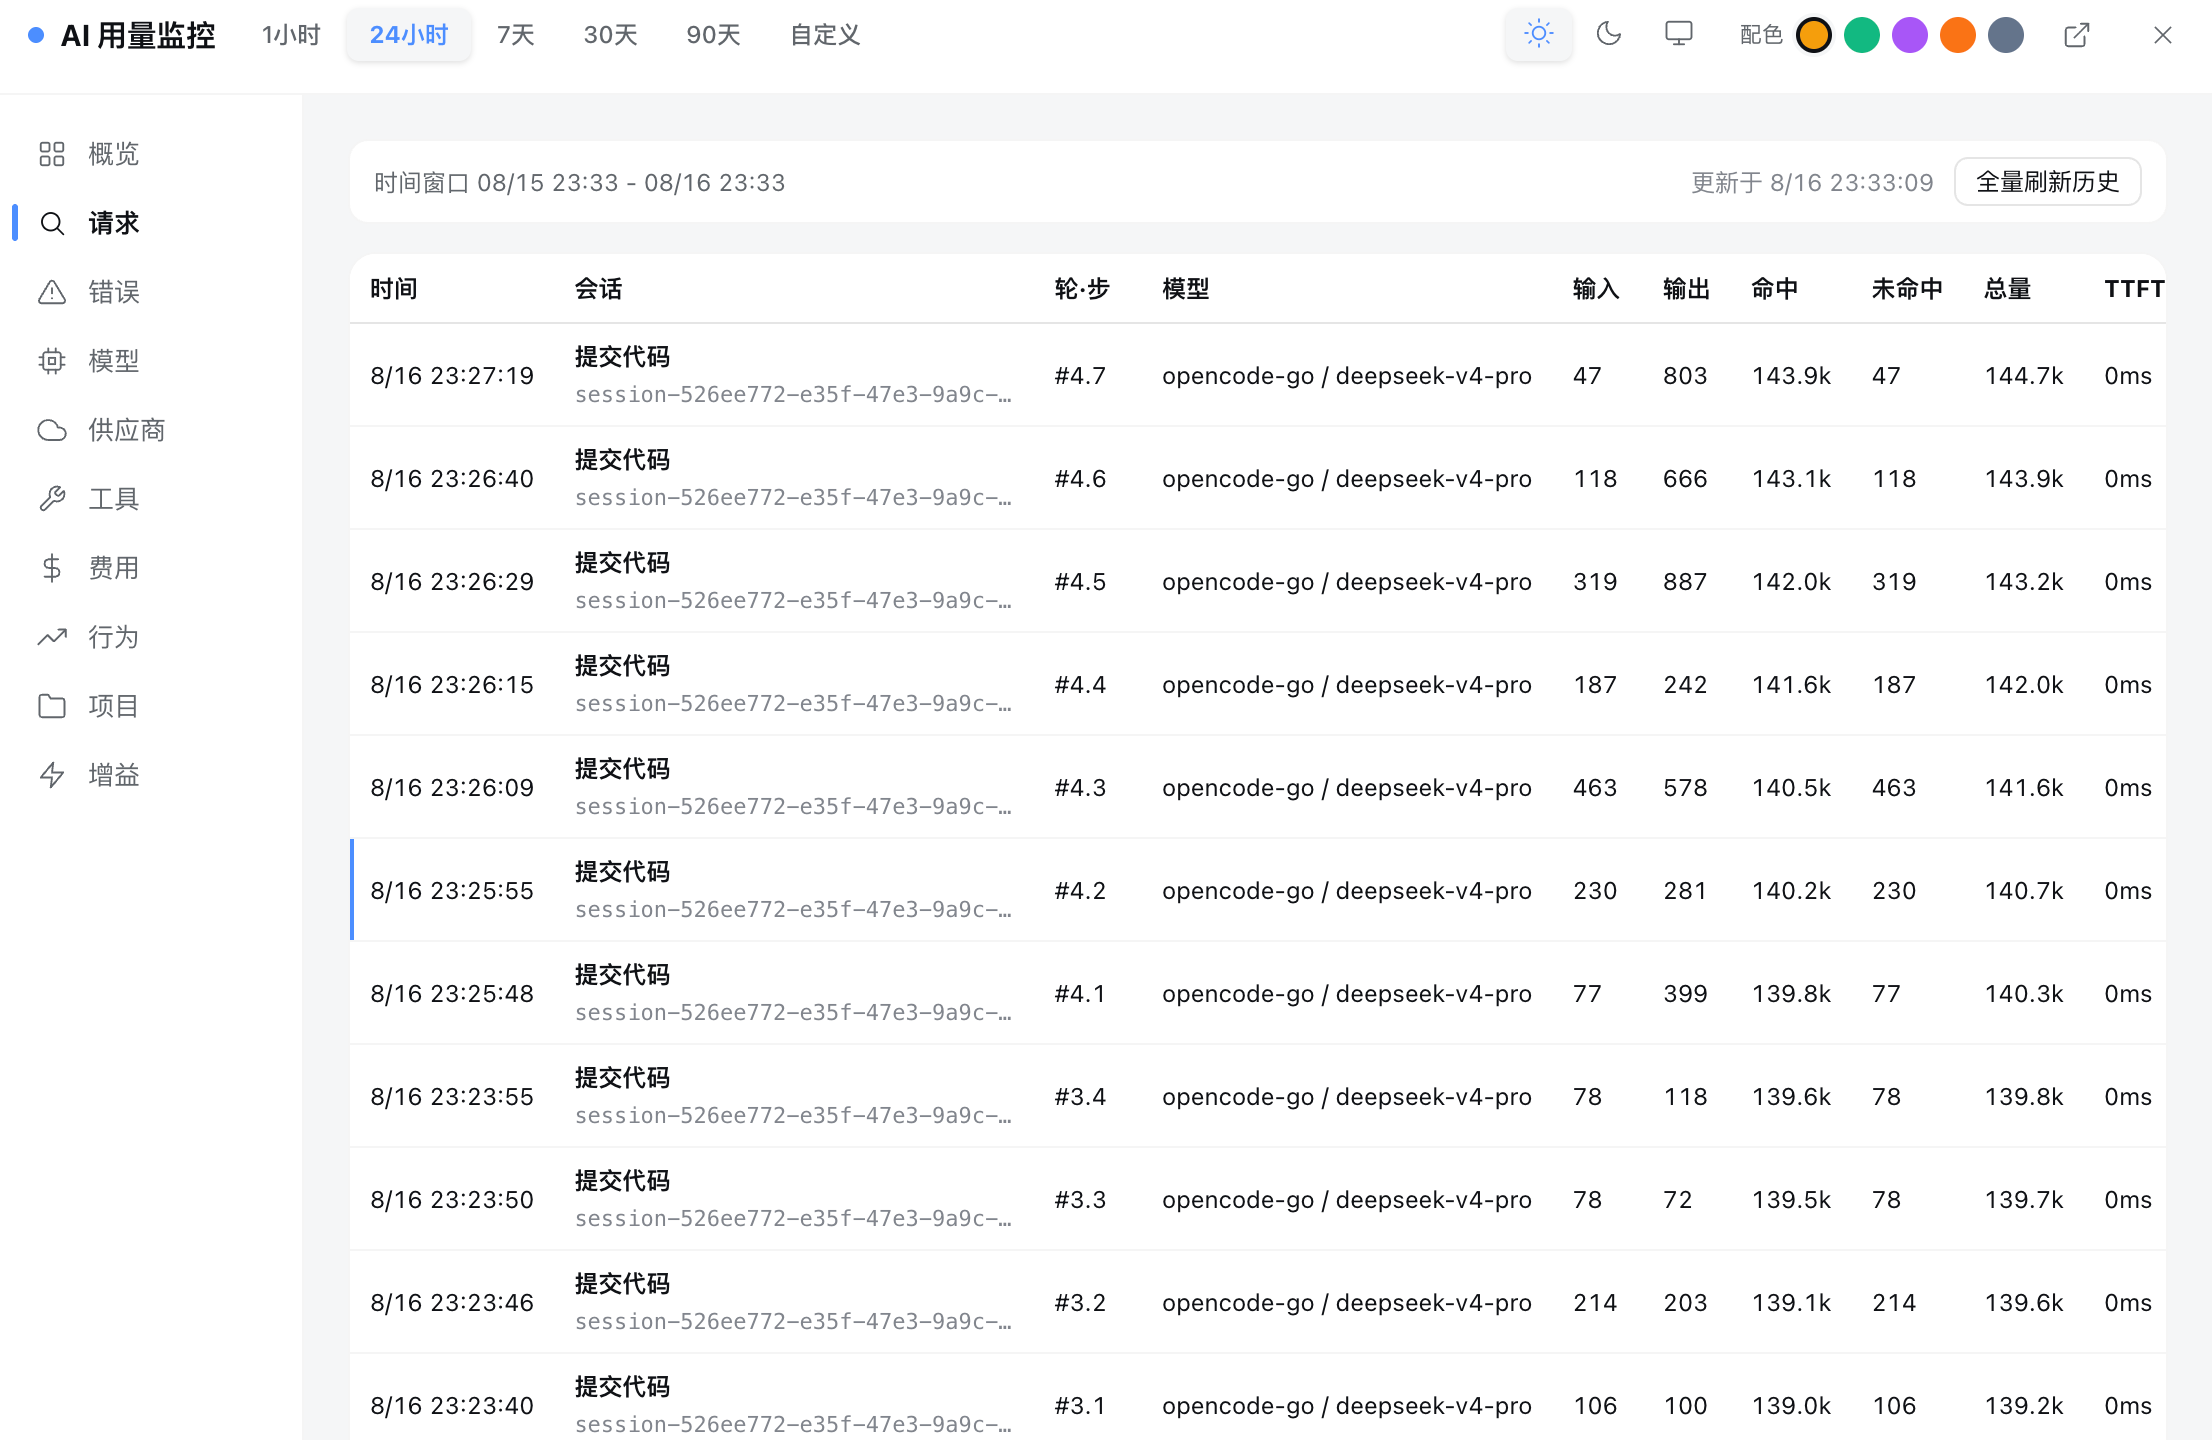The width and height of the screenshot is (2212, 1440).
Task: Open dashboard in external window icon
Action: point(2077,35)
